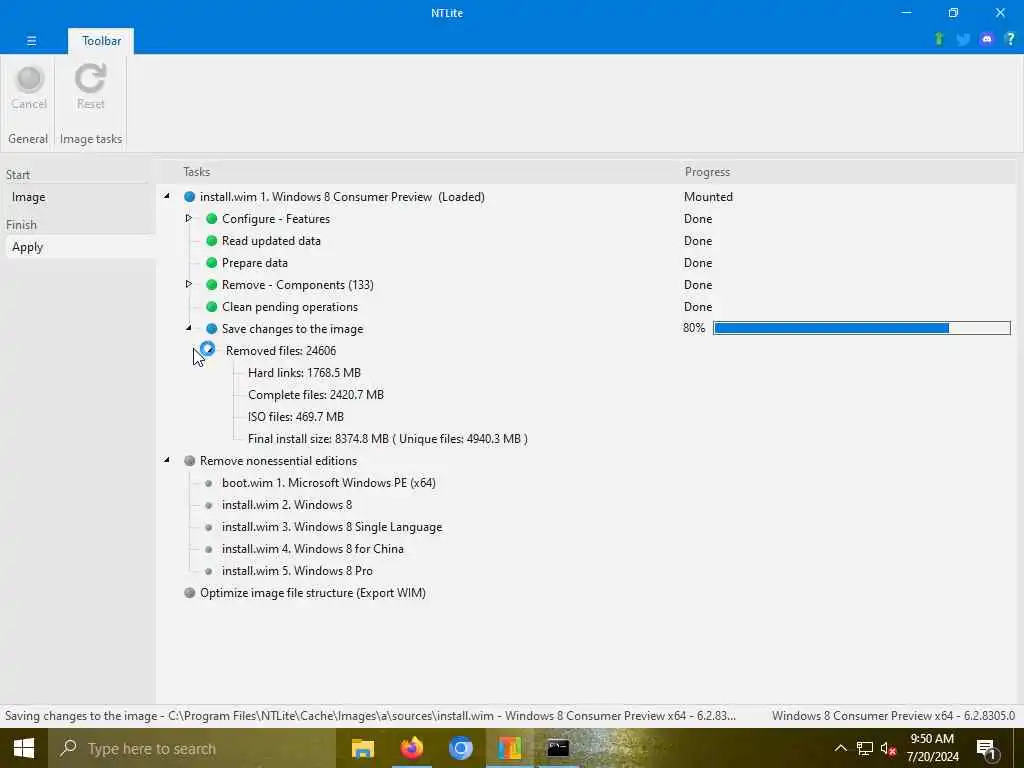
Task: Select the Toolbar tab
Action: [101, 40]
